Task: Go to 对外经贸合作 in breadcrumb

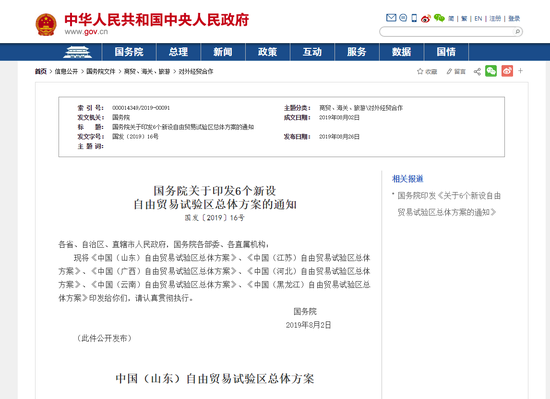Action: point(196,72)
